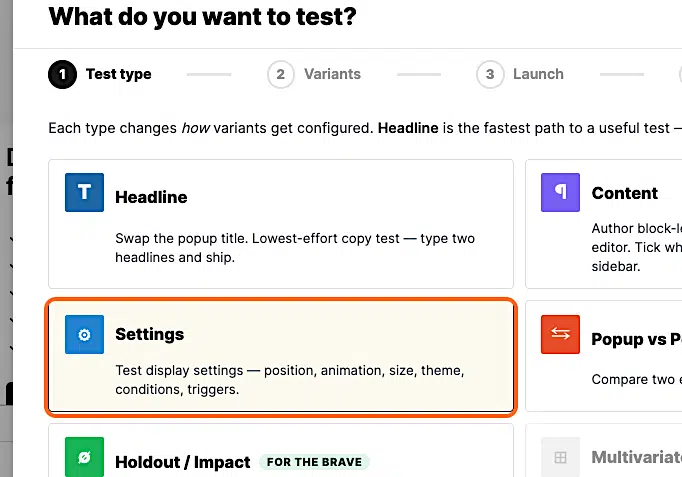Viewport: 682px width, 477px height.
Task: Click the FOR THE BRAVE badge
Action: 314,462
